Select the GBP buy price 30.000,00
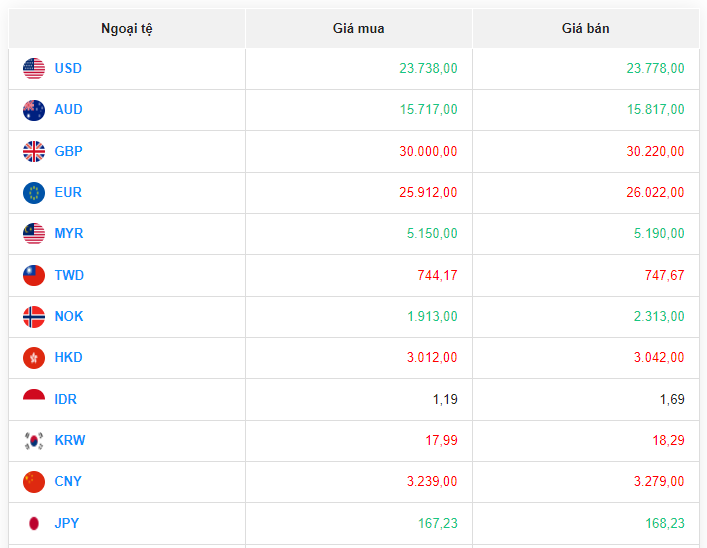This screenshot has height=548, width=707. (x=428, y=152)
